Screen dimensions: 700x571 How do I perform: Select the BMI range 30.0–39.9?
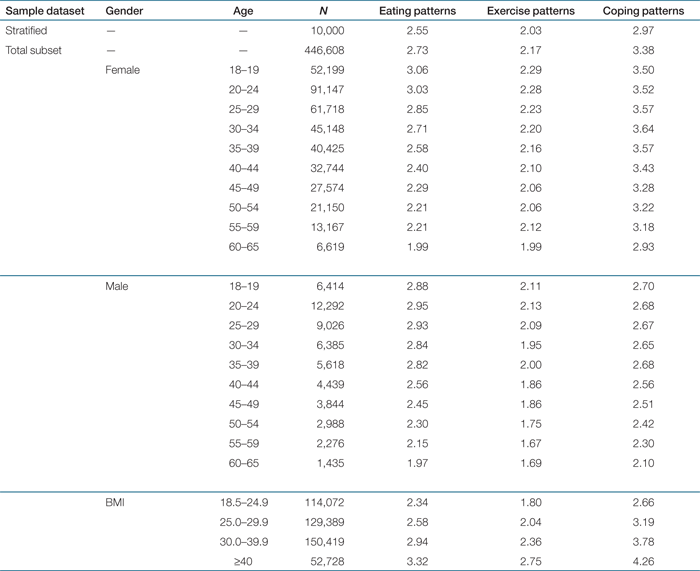[x=244, y=542]
